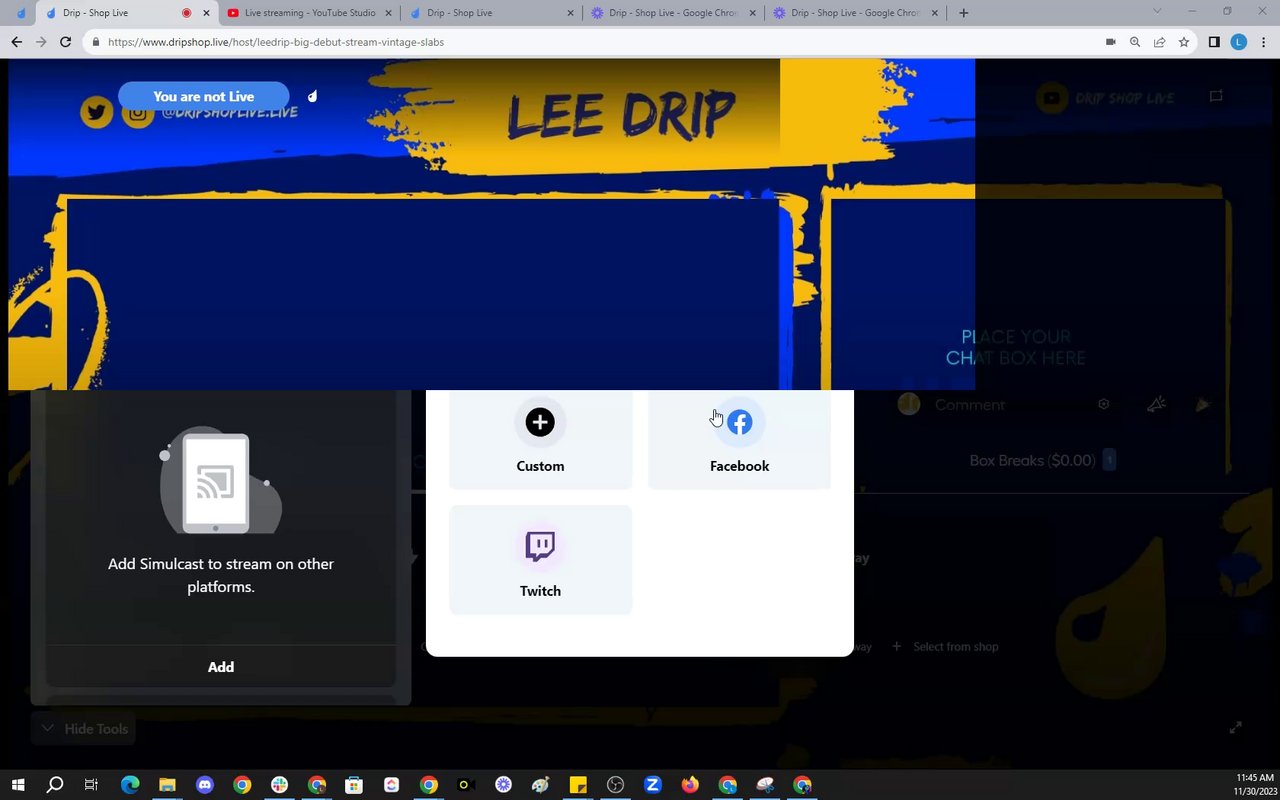Choose Twitch as simulcast platform
Image resolution: width=1280 pixels, height=800 pixels.
(540, 560)
